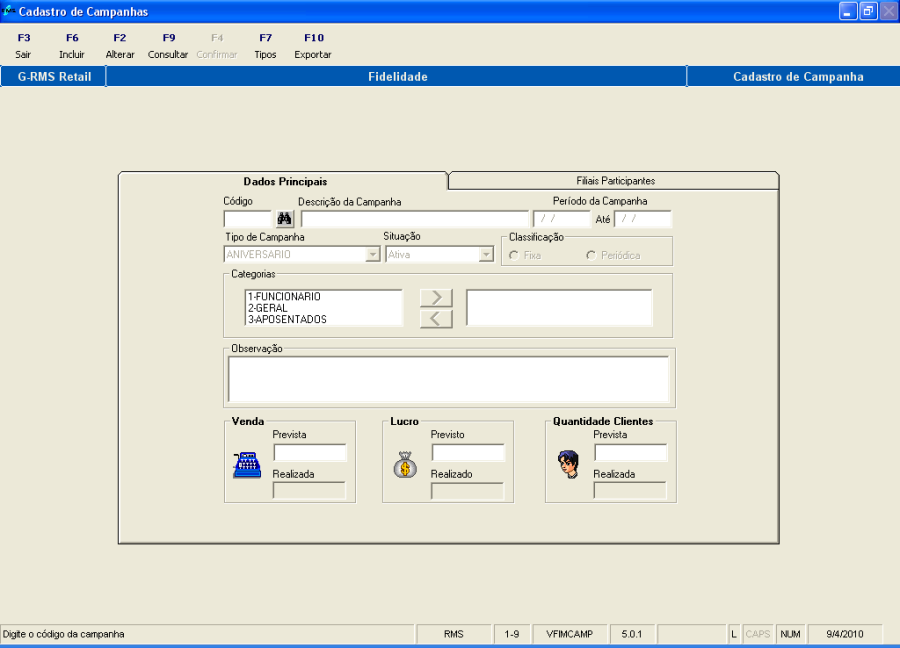Click the customer face icon in Quantidade Clientes
Screen dimensions: 900x648
pos(568,464)
